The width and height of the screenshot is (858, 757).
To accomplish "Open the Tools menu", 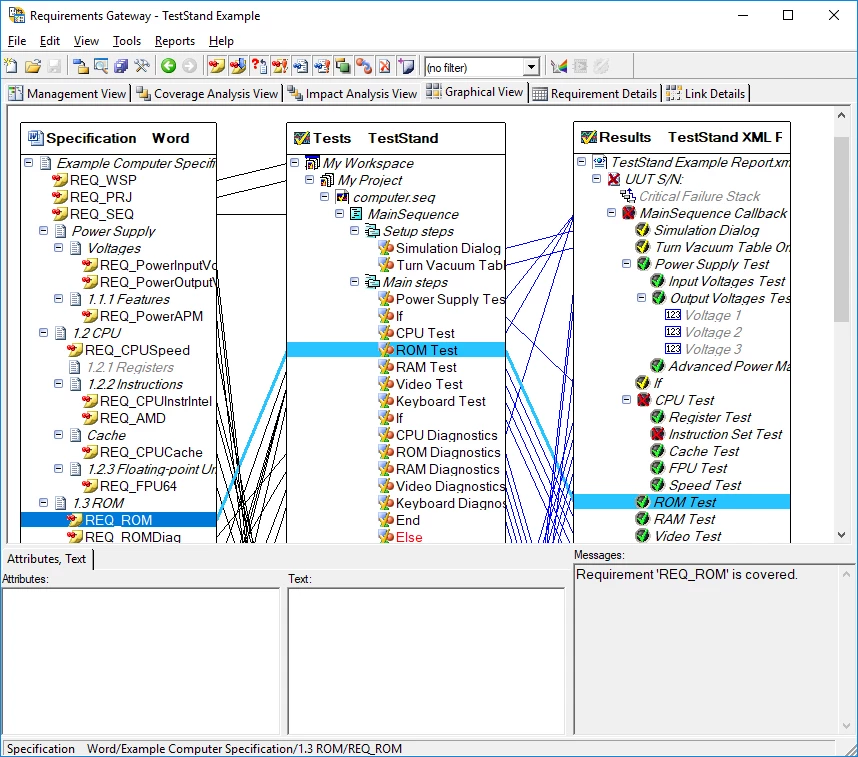I will click(x=127, y=41).
